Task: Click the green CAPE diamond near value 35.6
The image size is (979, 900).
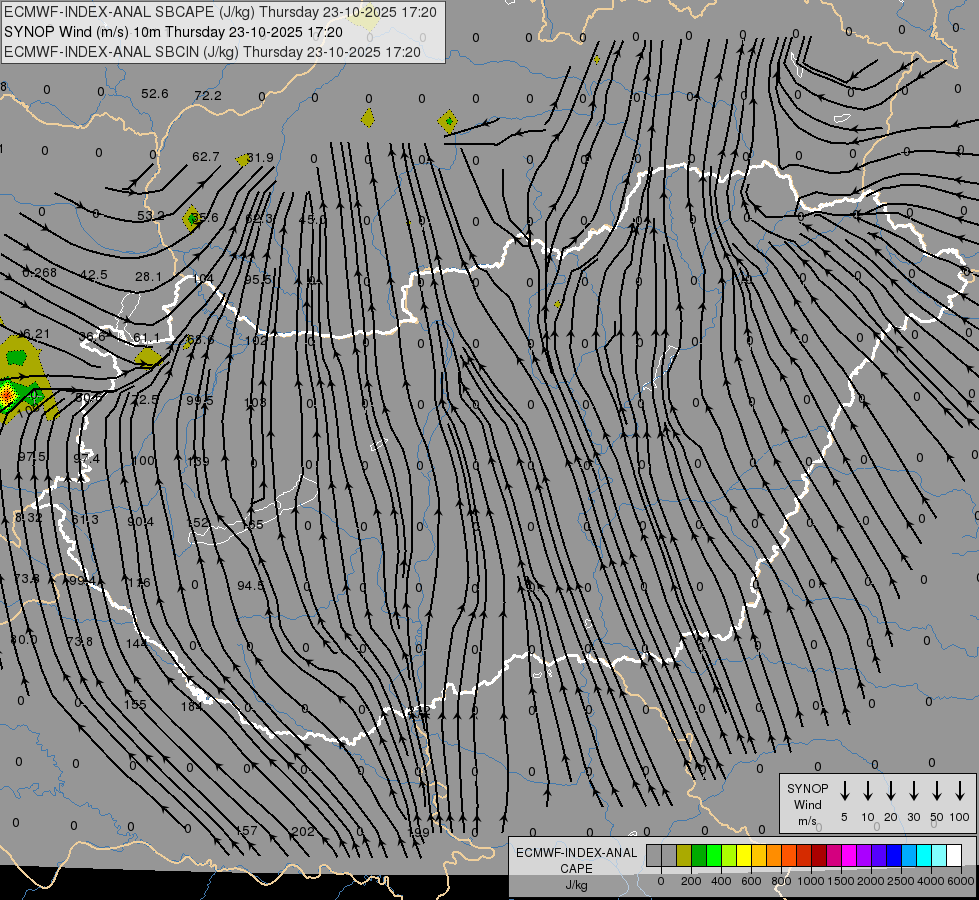Action: coord(192,218)
